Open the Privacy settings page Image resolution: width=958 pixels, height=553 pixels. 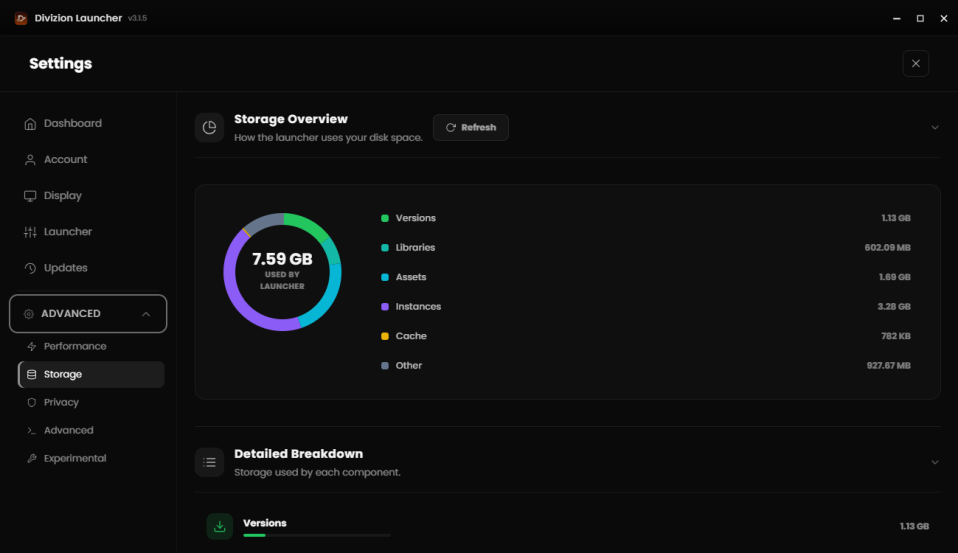tap(61, 402)
